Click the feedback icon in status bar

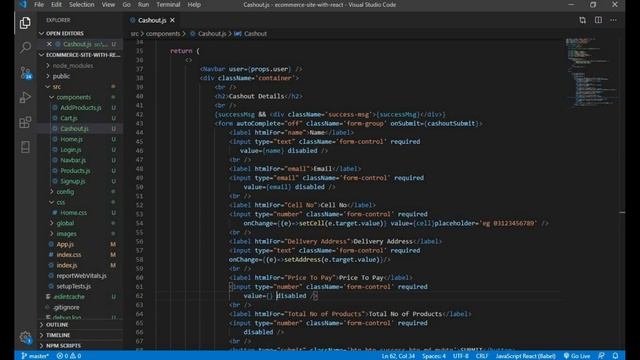[601, 356]
